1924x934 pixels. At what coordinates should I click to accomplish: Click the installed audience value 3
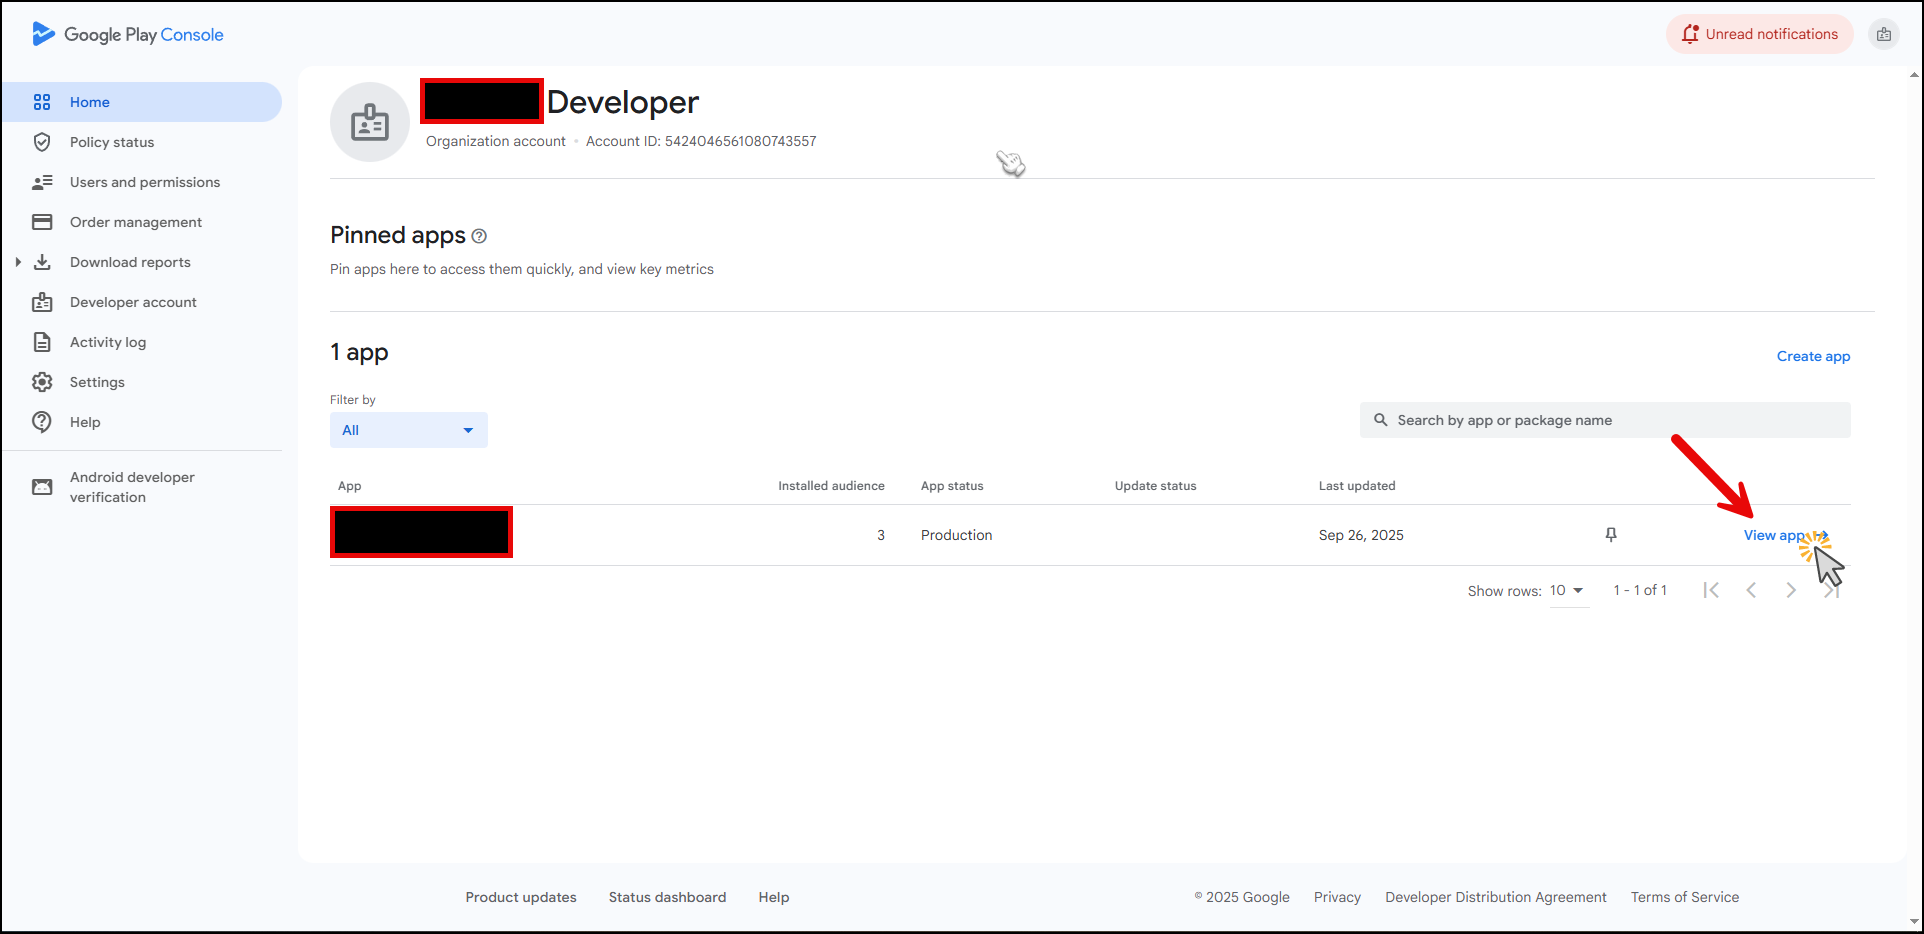[881, 535]
